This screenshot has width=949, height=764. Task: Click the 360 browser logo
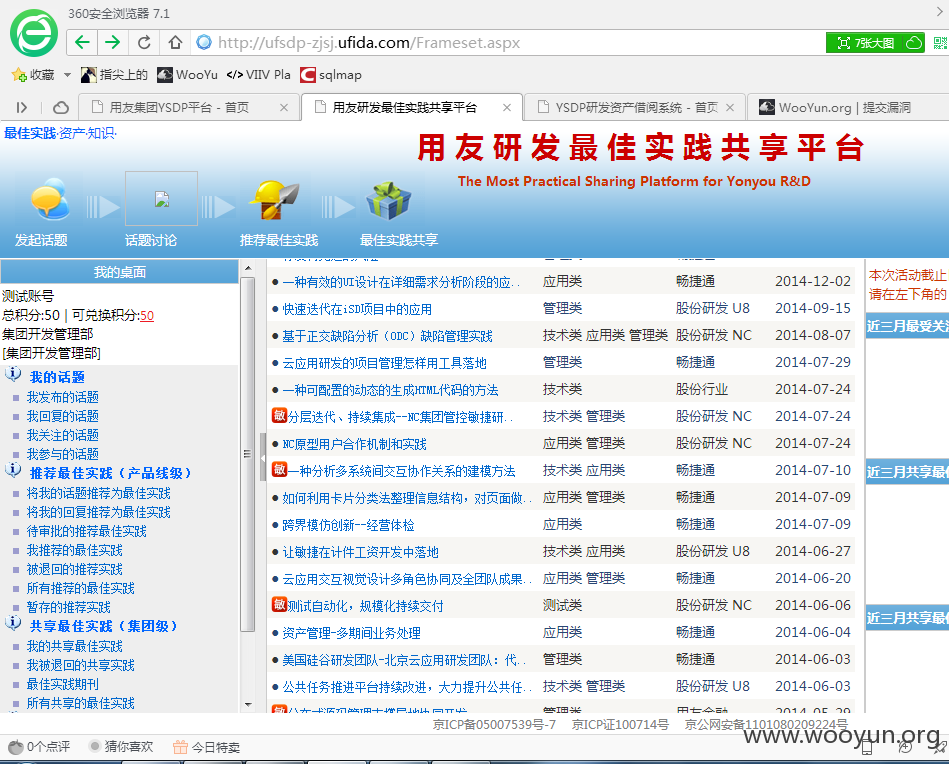[x=34, y=34]
